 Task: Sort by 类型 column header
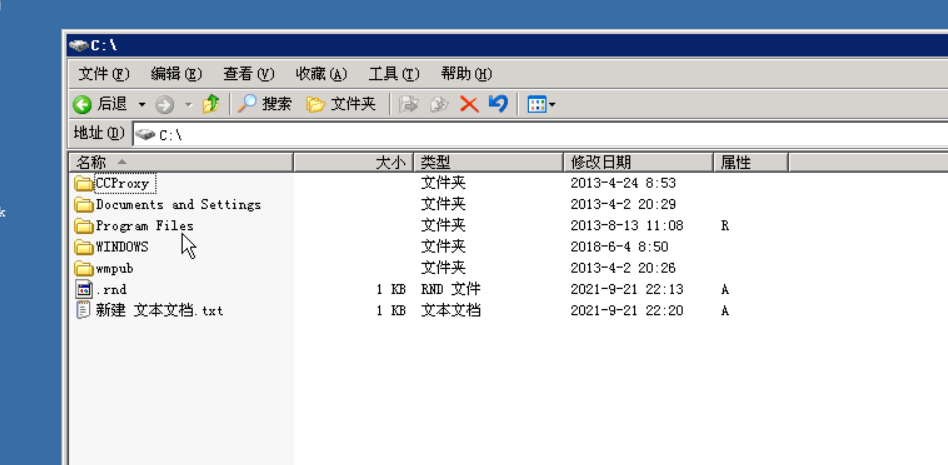(489, 162)
